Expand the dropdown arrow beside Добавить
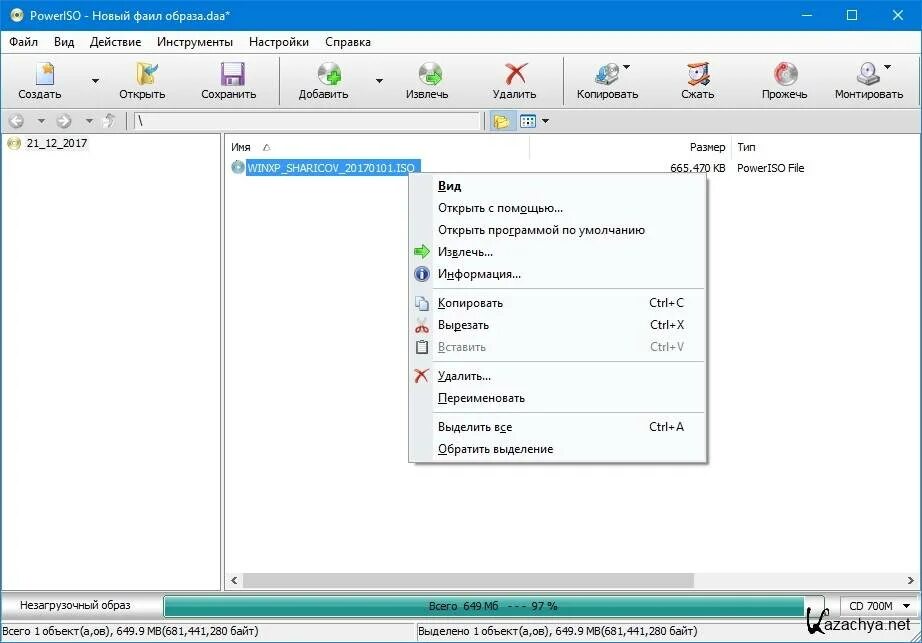This screenshot has width=922, height=643. pyautogui.click(x=379, y=81)
